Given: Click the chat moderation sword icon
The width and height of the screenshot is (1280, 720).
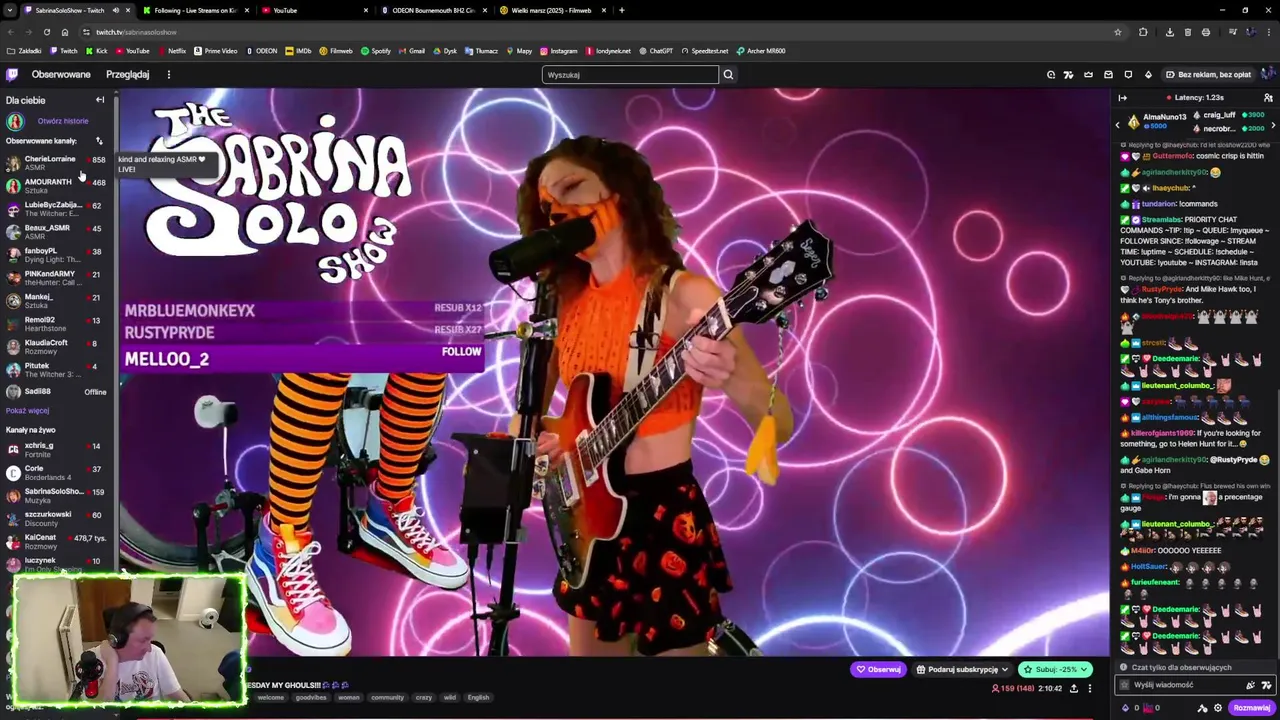Looking at the screenshot, I should [x=1203, y=707].
